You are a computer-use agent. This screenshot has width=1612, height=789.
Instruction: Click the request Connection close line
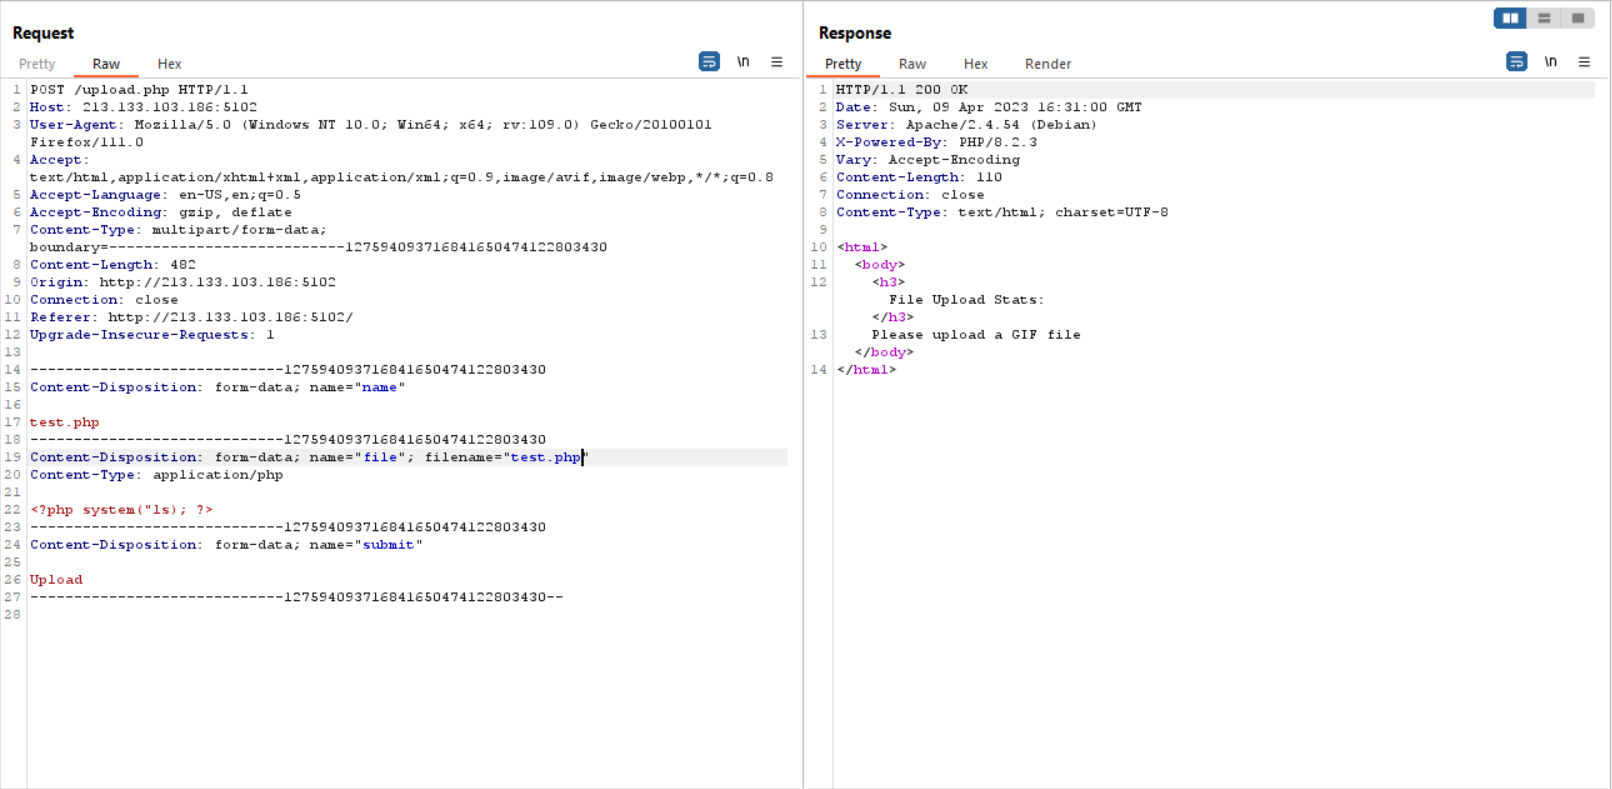tap(104, 300)
